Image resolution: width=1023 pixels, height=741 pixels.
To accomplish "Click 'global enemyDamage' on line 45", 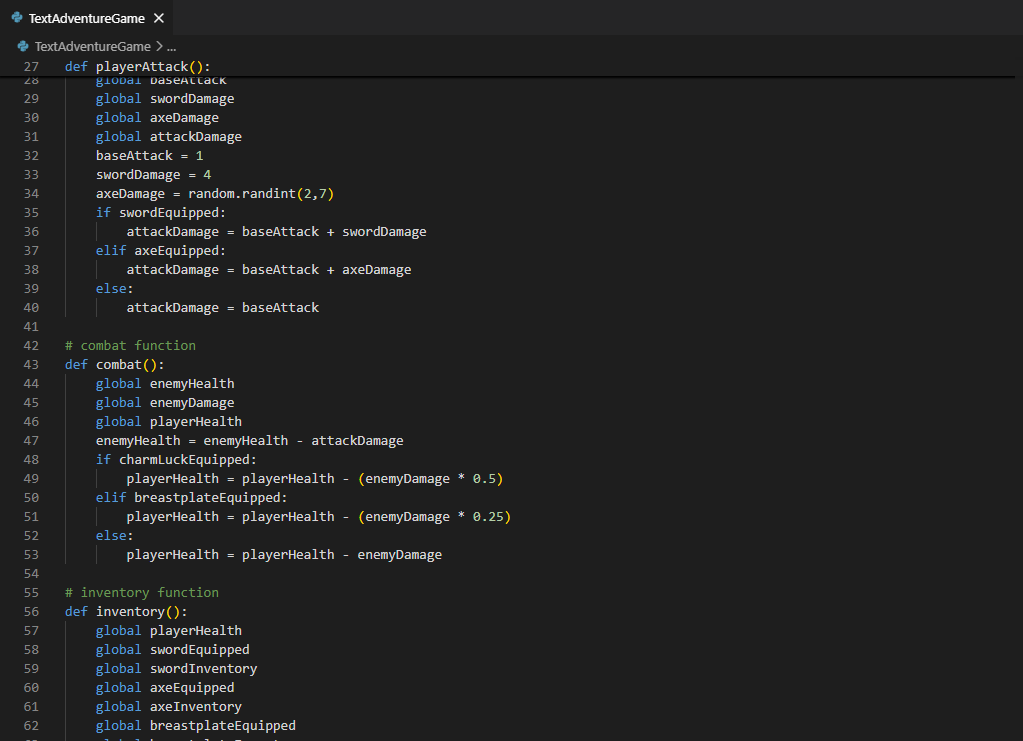I will coord(165,402).
